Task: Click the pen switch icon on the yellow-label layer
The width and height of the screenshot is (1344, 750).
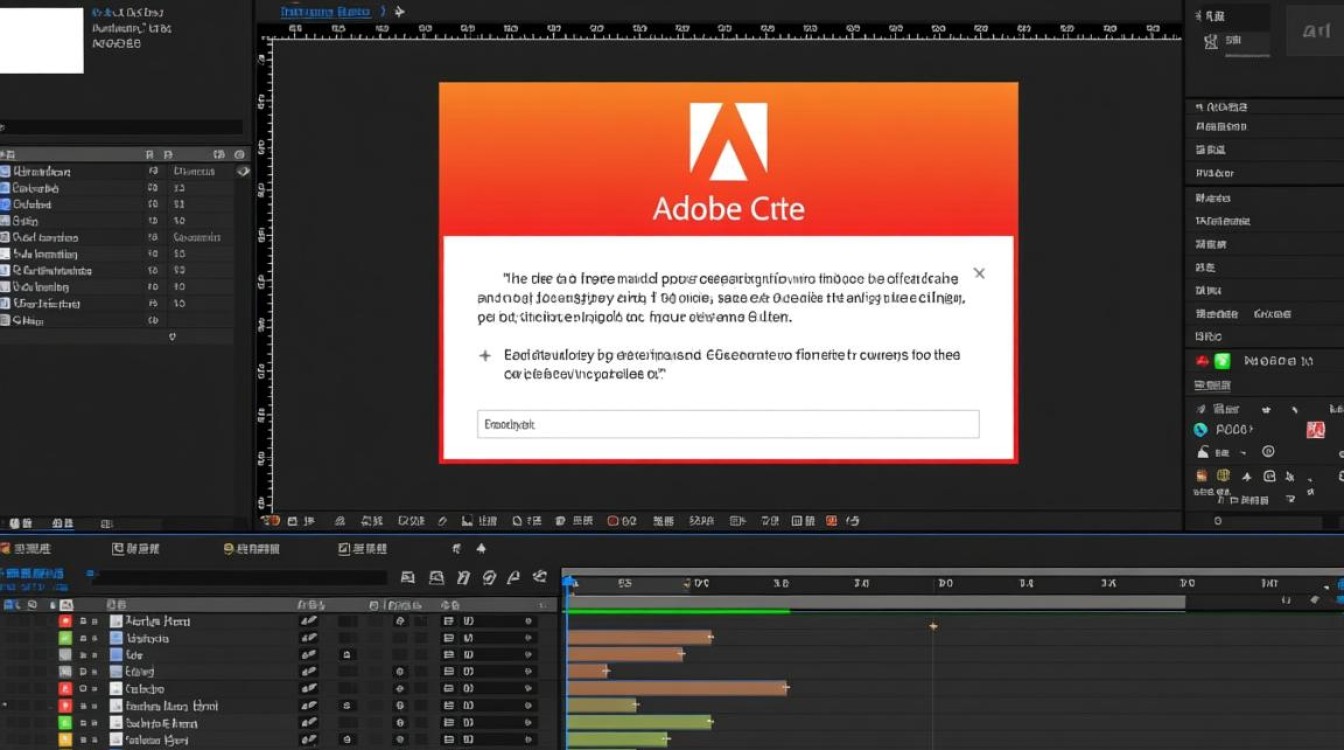Action: [308, 740]
